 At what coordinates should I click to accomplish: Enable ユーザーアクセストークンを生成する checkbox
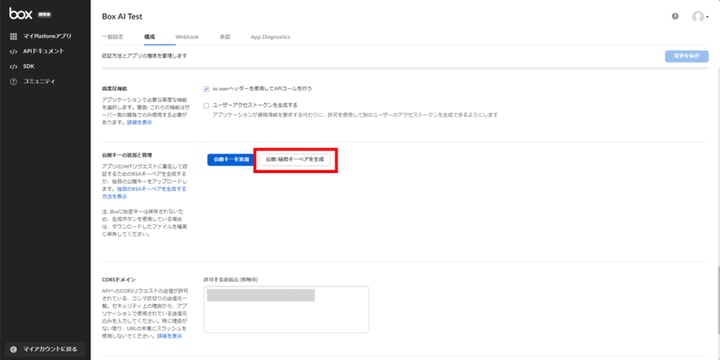pos(206,106)
